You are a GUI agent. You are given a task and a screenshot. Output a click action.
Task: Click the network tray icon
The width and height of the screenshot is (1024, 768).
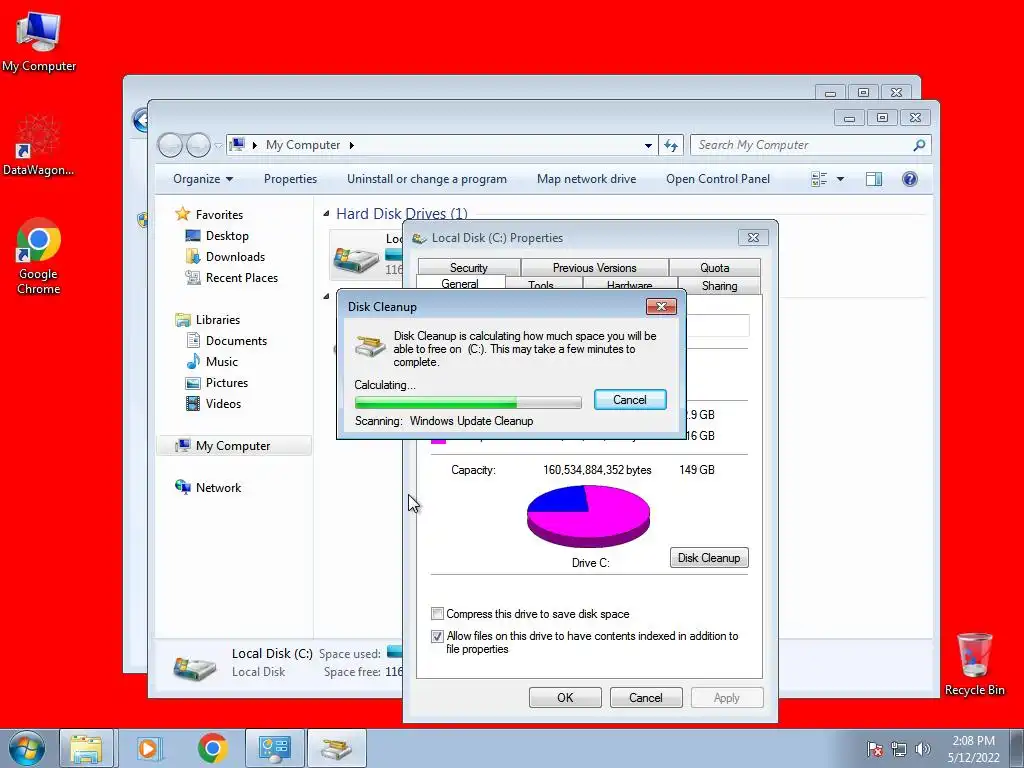tap(899, 749)
